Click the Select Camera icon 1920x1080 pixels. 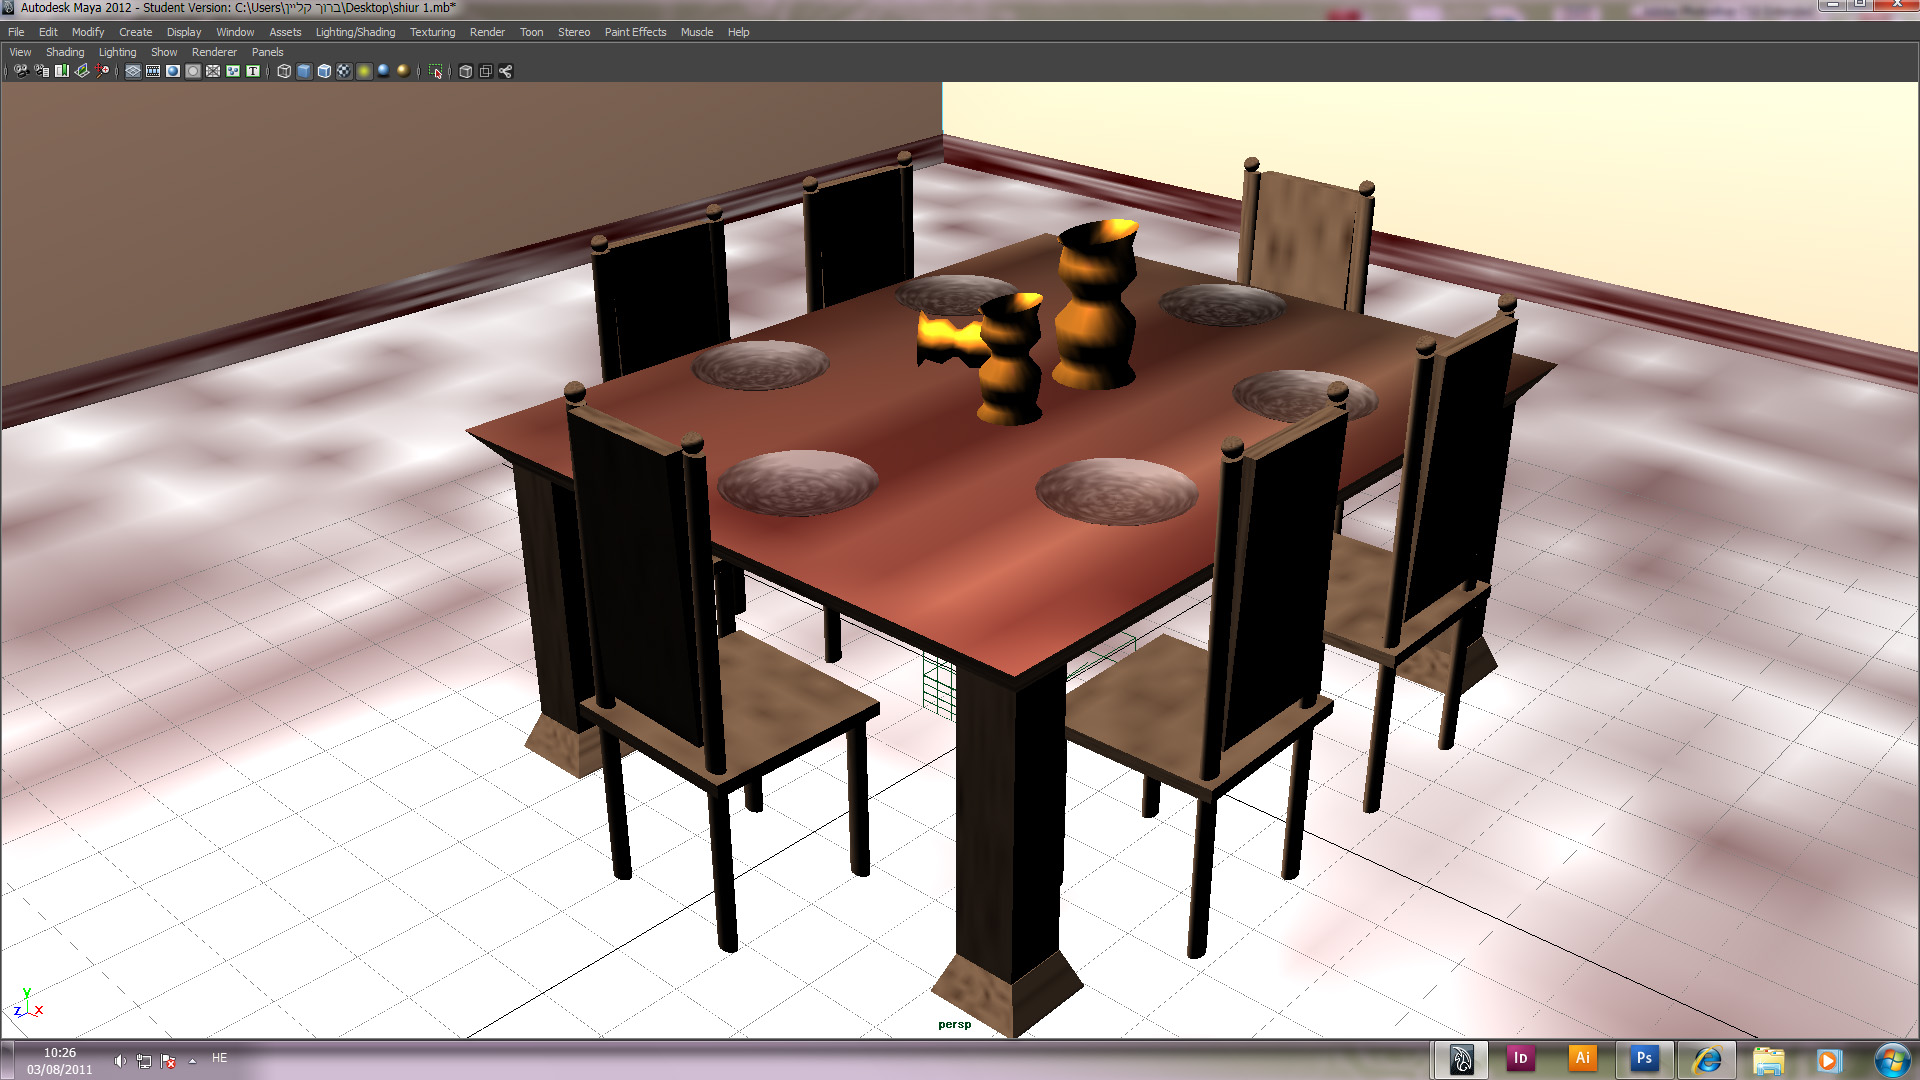21,71
